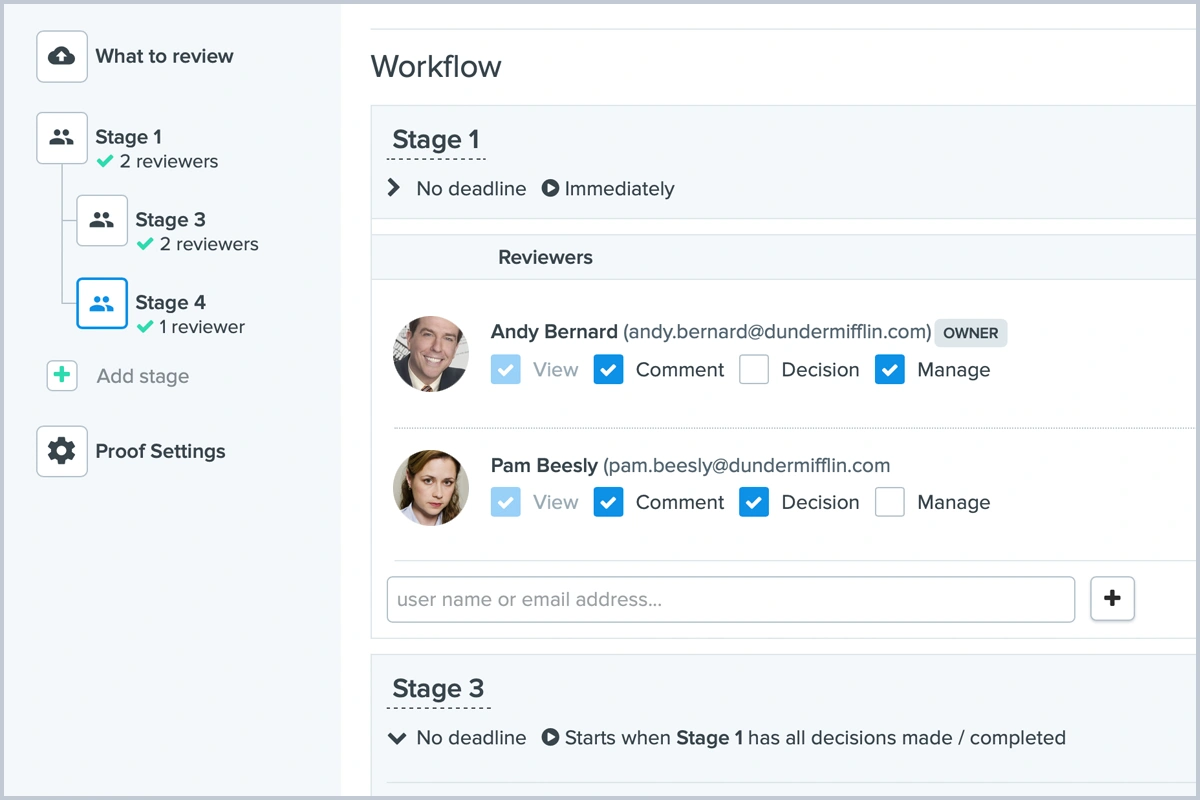The width and height of the screenshot is (1200, 800).
Task: Enable Manage checkbox for Pam Beesly
Action: point(889,502)
